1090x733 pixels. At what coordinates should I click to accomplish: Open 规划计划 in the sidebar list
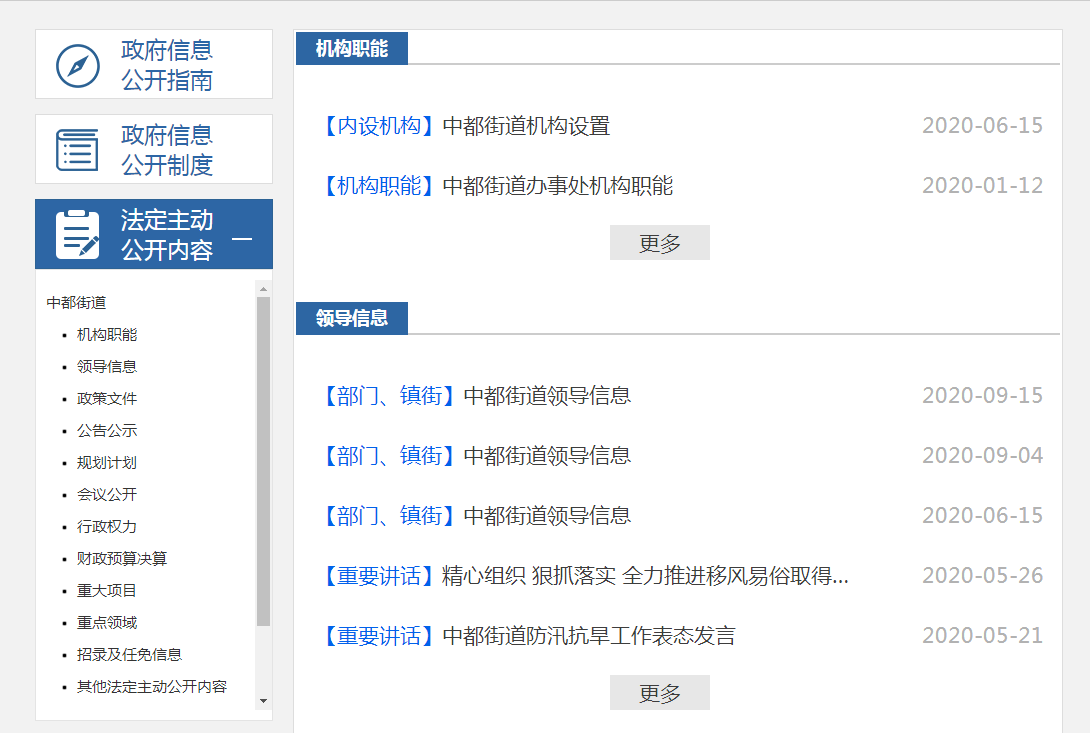[107, 462]
